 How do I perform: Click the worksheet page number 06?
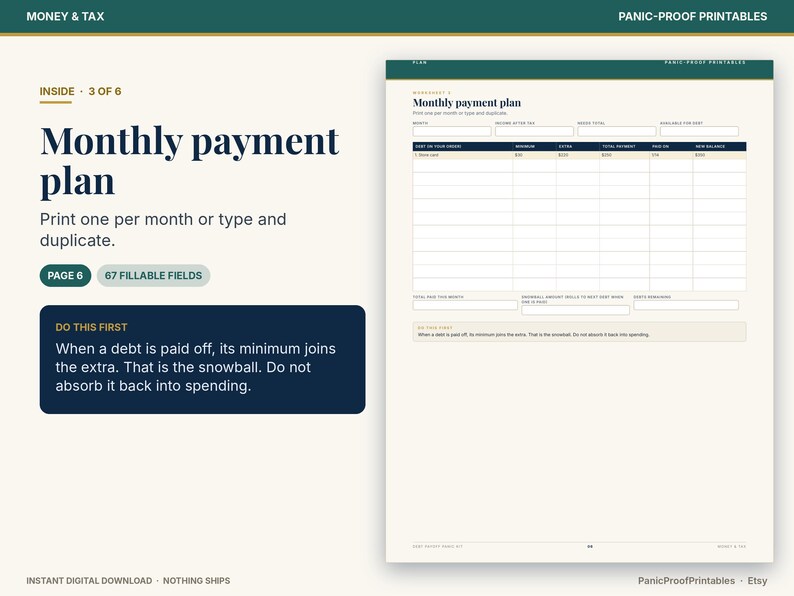coord(590,546)
